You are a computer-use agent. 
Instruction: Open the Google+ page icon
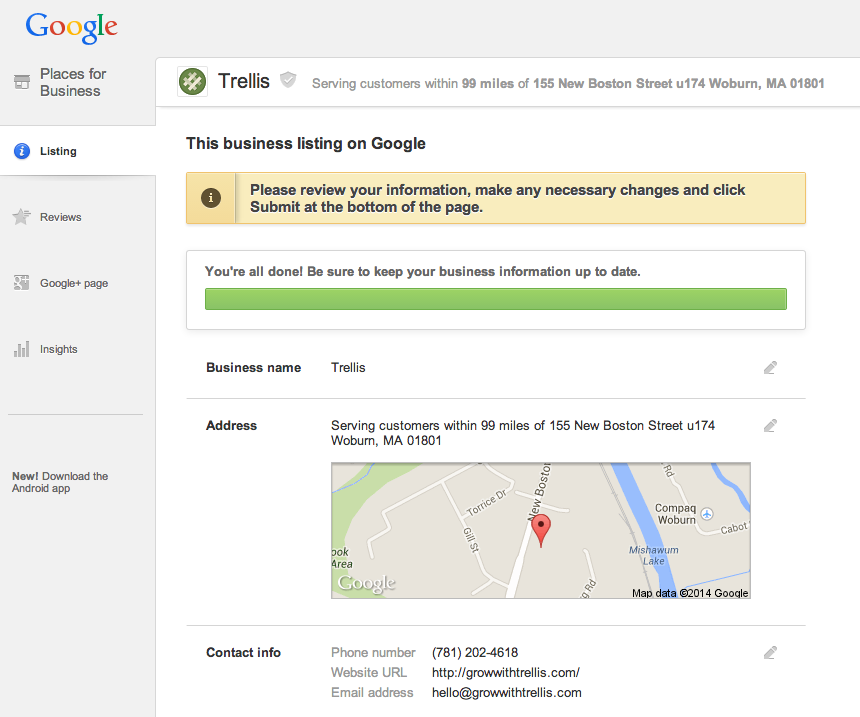[20, 283]
